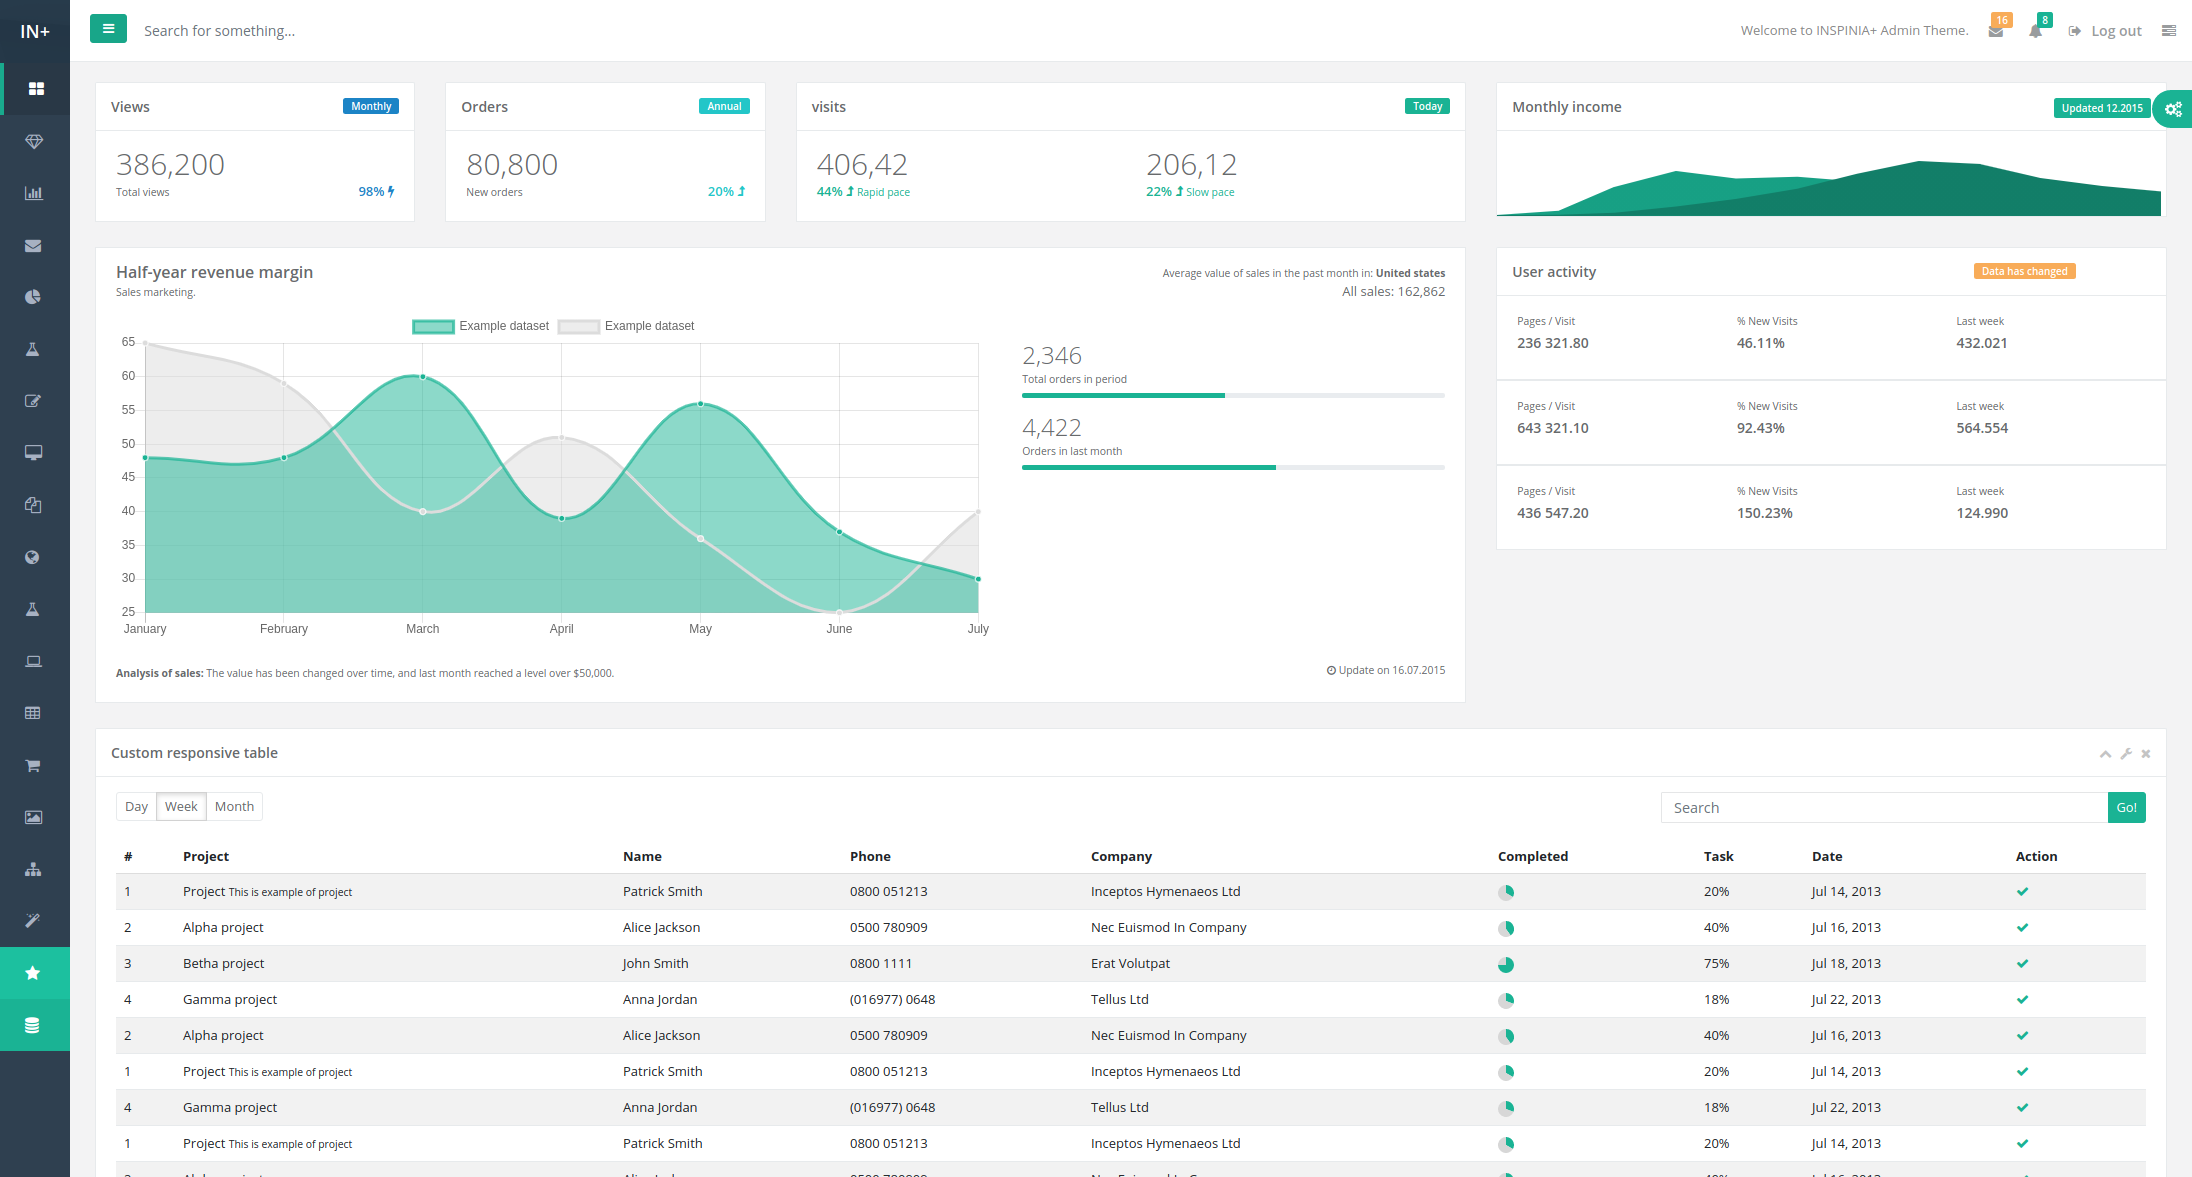2192x1177 pixels.
Task: Open the pie chart Metrics sidebar icon
Action: 33,297
